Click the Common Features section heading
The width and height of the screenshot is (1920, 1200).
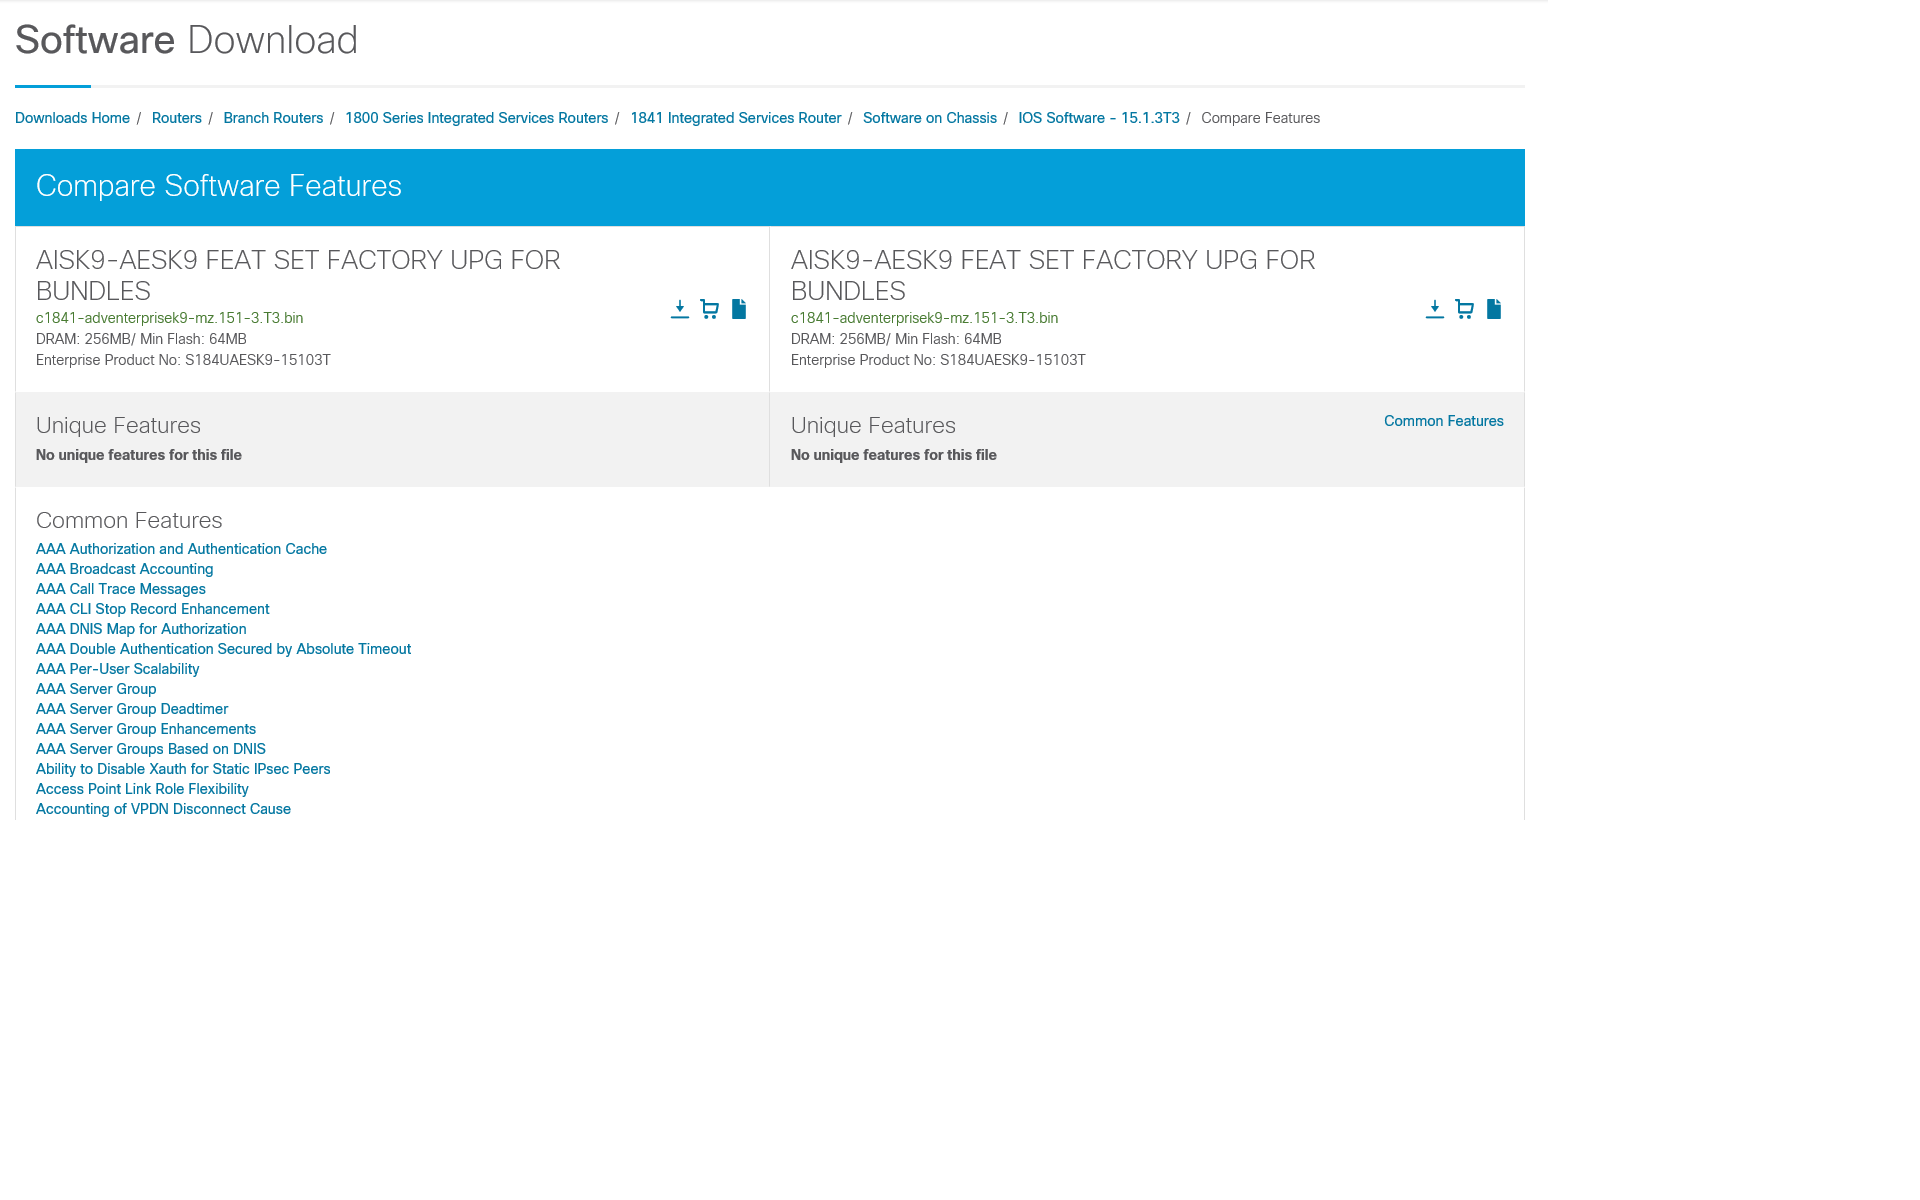tap(129, 520)
